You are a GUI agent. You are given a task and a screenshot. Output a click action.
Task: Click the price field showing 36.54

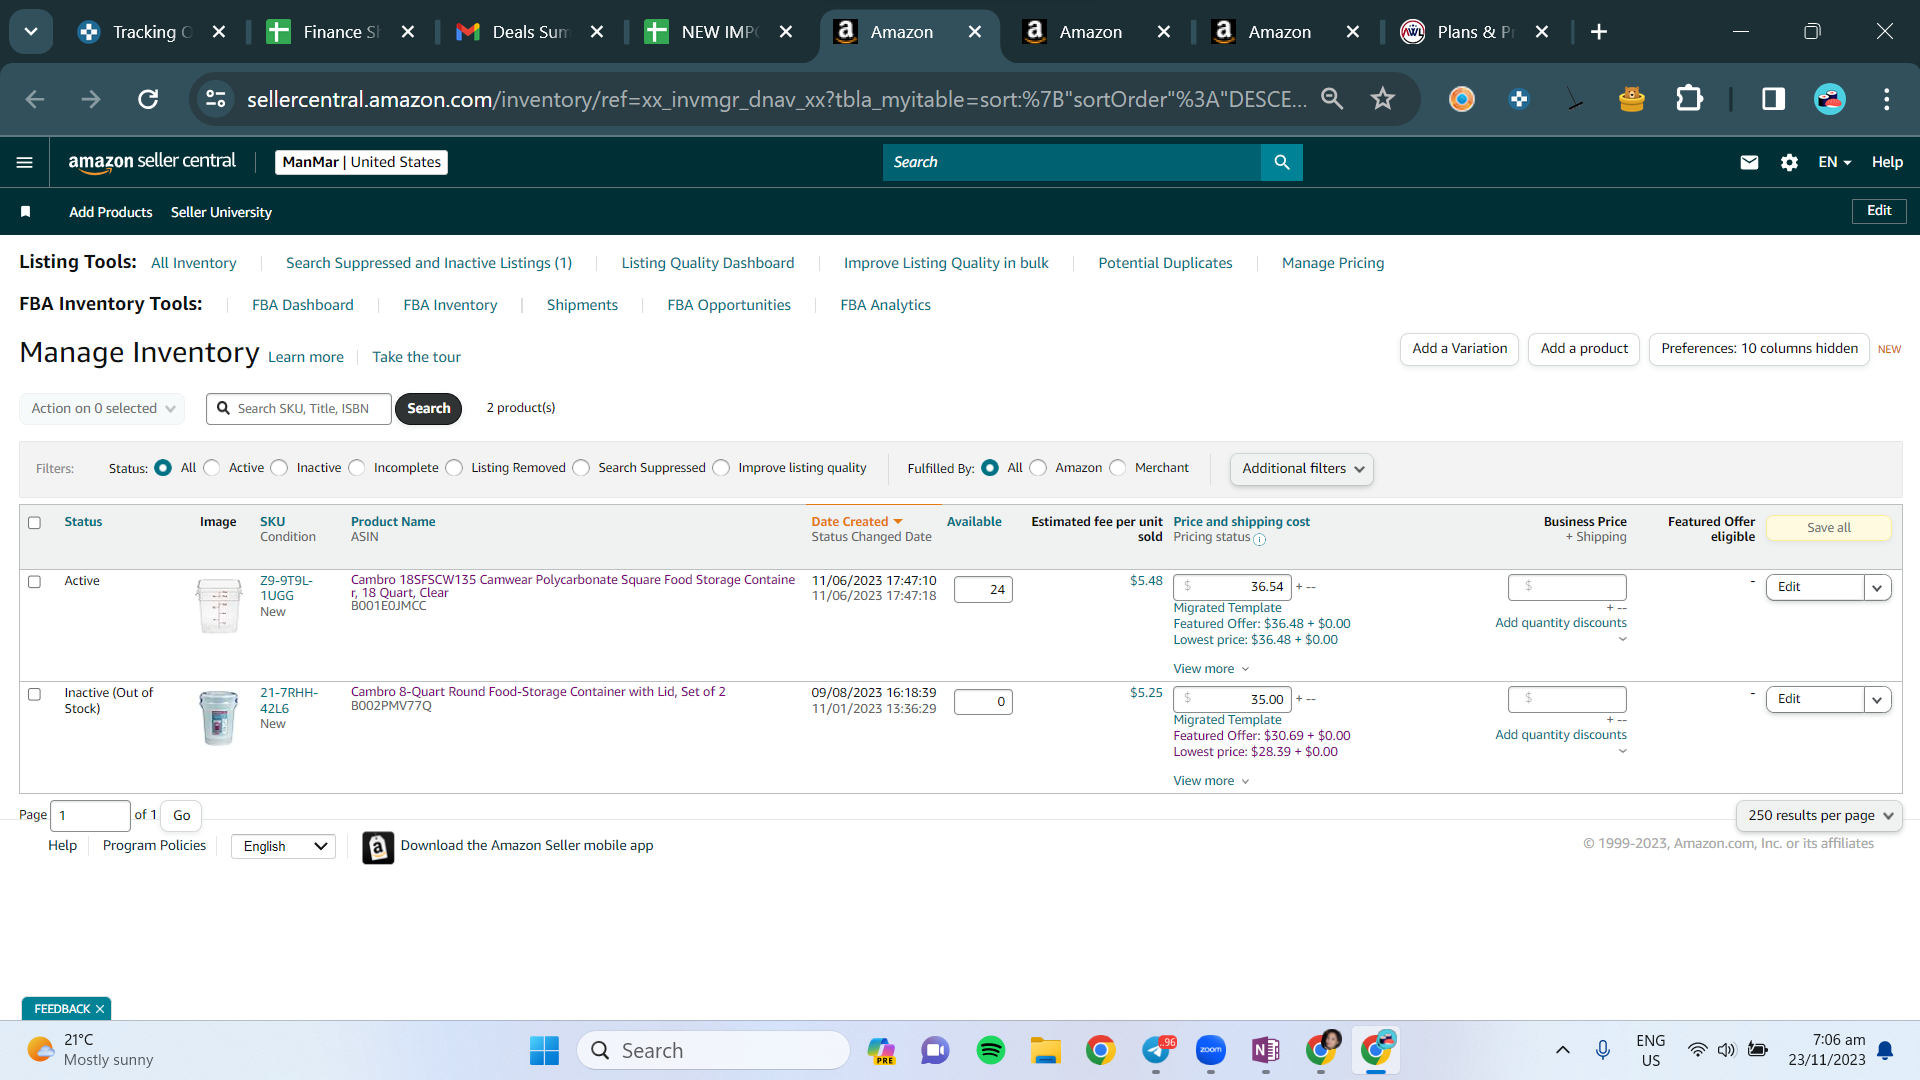[1233, 587]
